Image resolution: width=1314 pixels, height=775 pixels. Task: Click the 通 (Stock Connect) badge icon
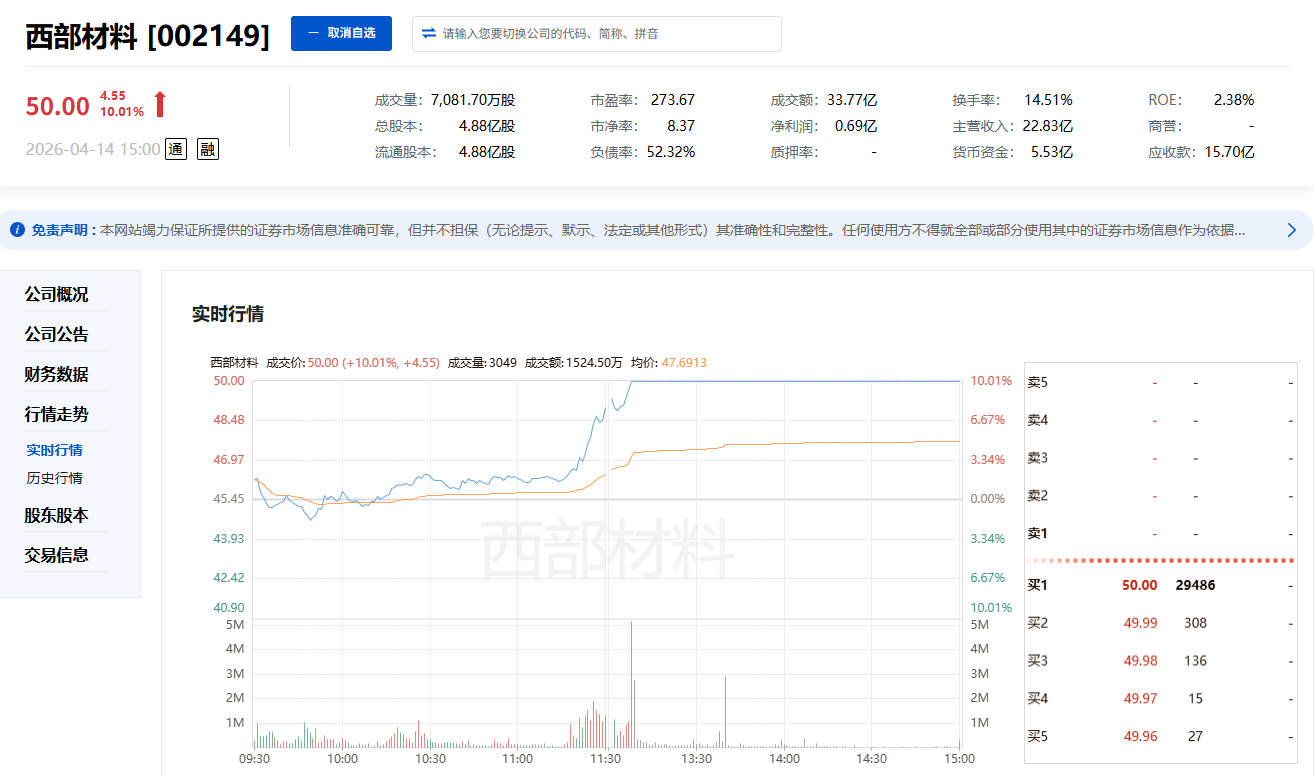coord(175,149)
